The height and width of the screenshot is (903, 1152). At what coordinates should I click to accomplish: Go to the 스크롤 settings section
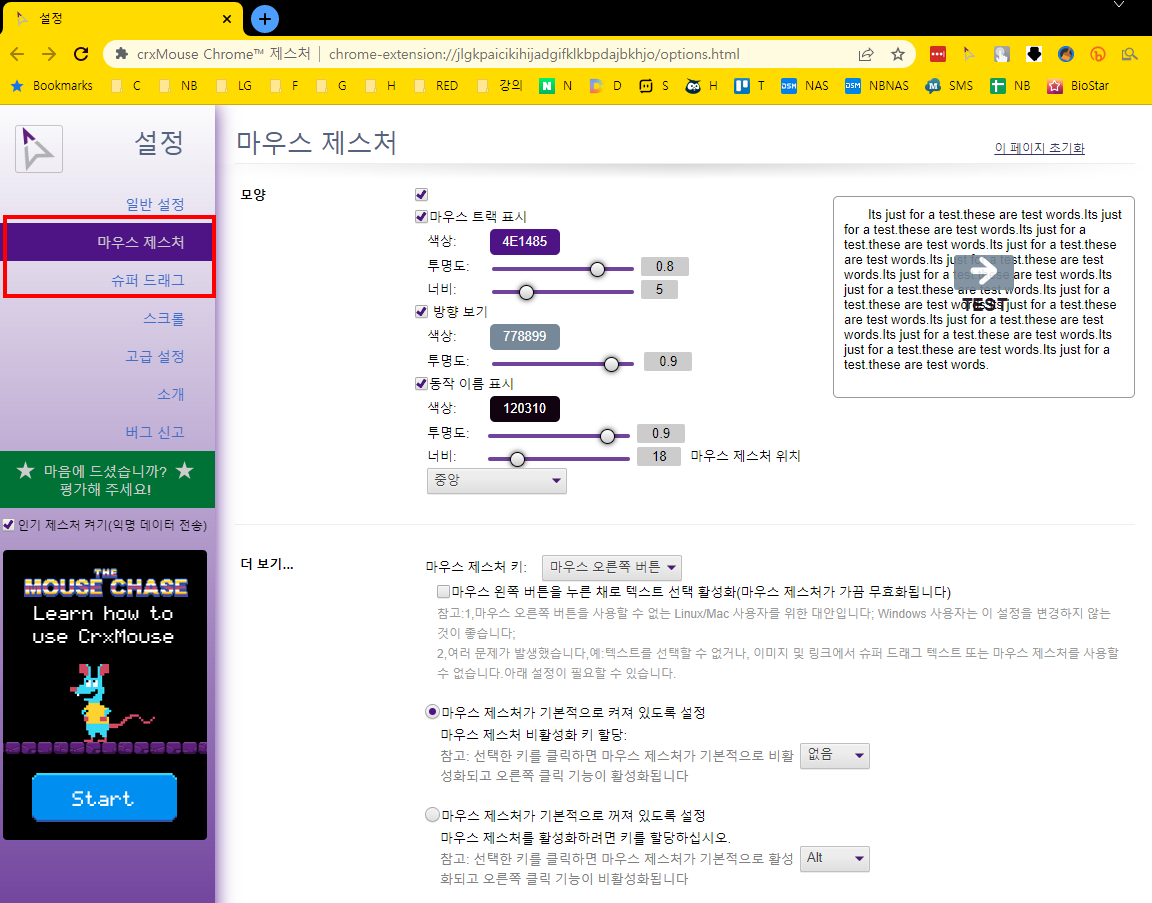pos(163,318)
